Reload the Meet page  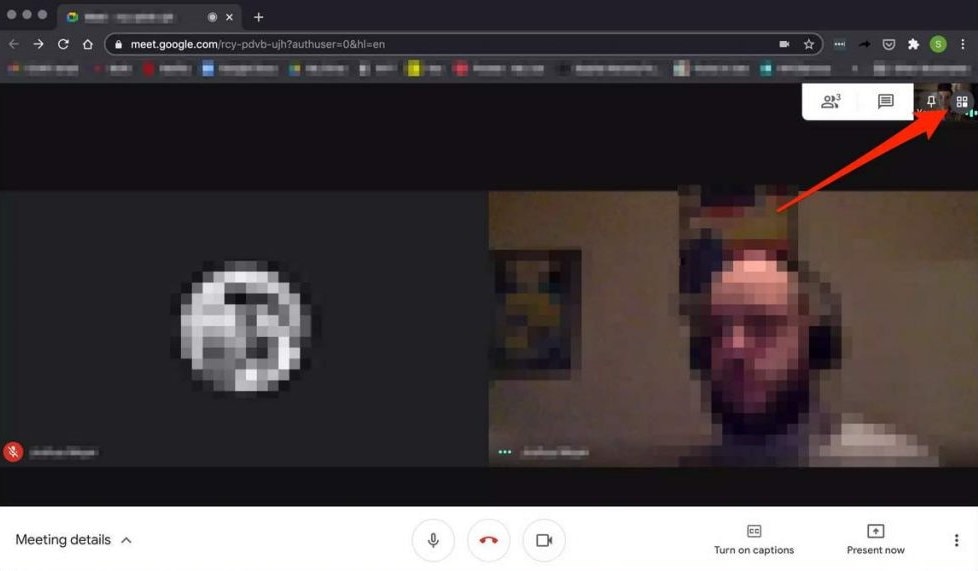click(63, 44)
